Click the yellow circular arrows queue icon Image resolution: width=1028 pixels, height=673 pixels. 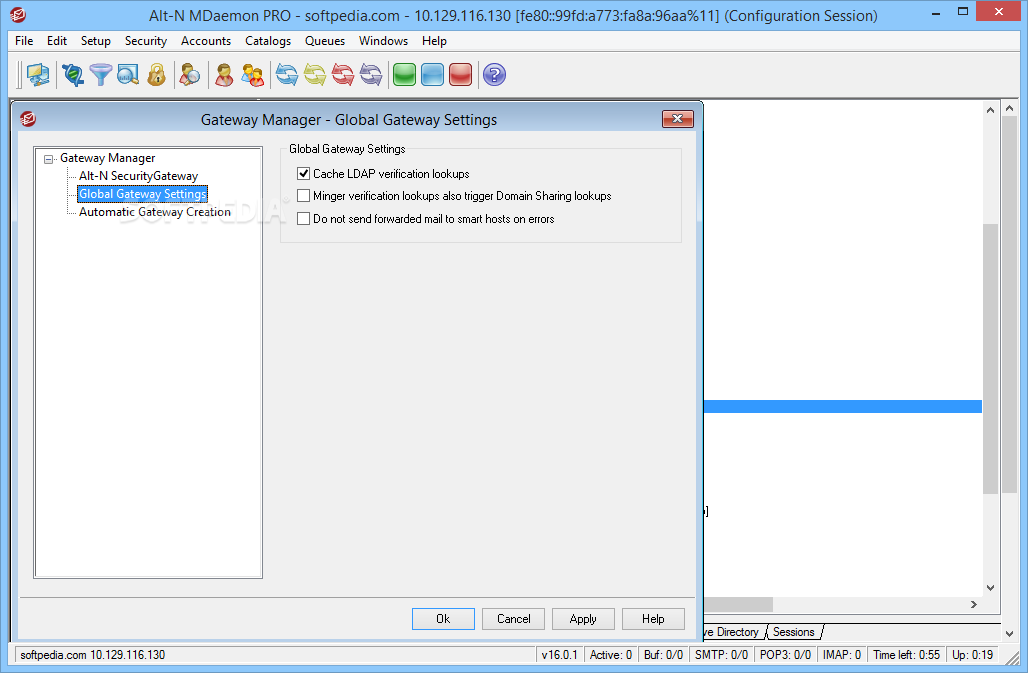(x=315, y=75)
